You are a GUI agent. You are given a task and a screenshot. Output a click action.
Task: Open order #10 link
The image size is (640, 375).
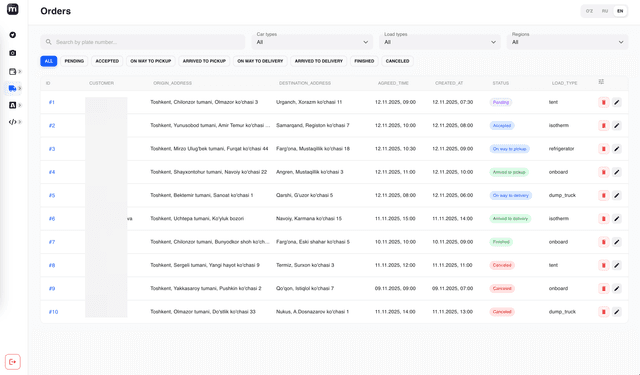[53, 312]
